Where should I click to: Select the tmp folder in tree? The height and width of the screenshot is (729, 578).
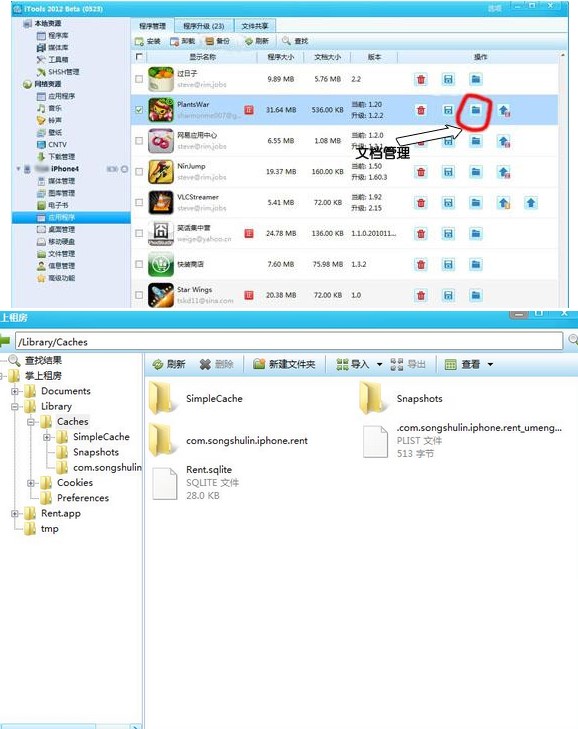point(41,529)
